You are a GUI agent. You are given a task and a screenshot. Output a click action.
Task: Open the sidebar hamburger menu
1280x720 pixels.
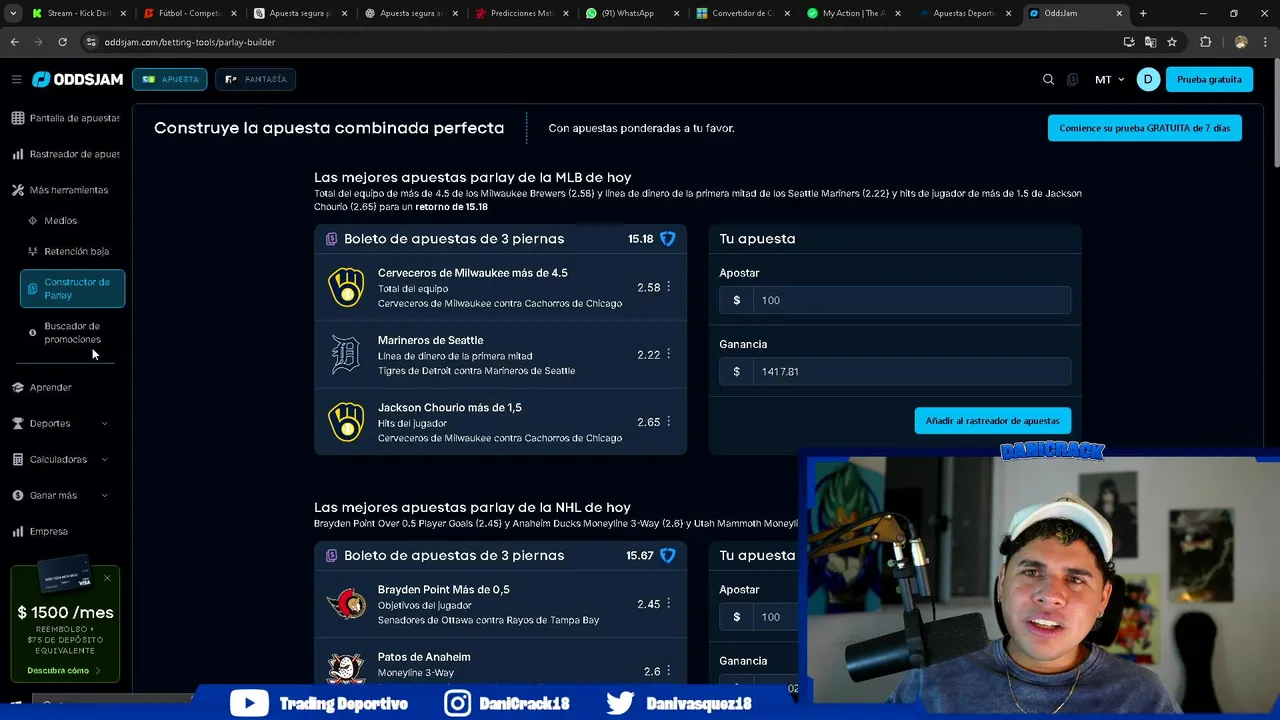point(16,79)
